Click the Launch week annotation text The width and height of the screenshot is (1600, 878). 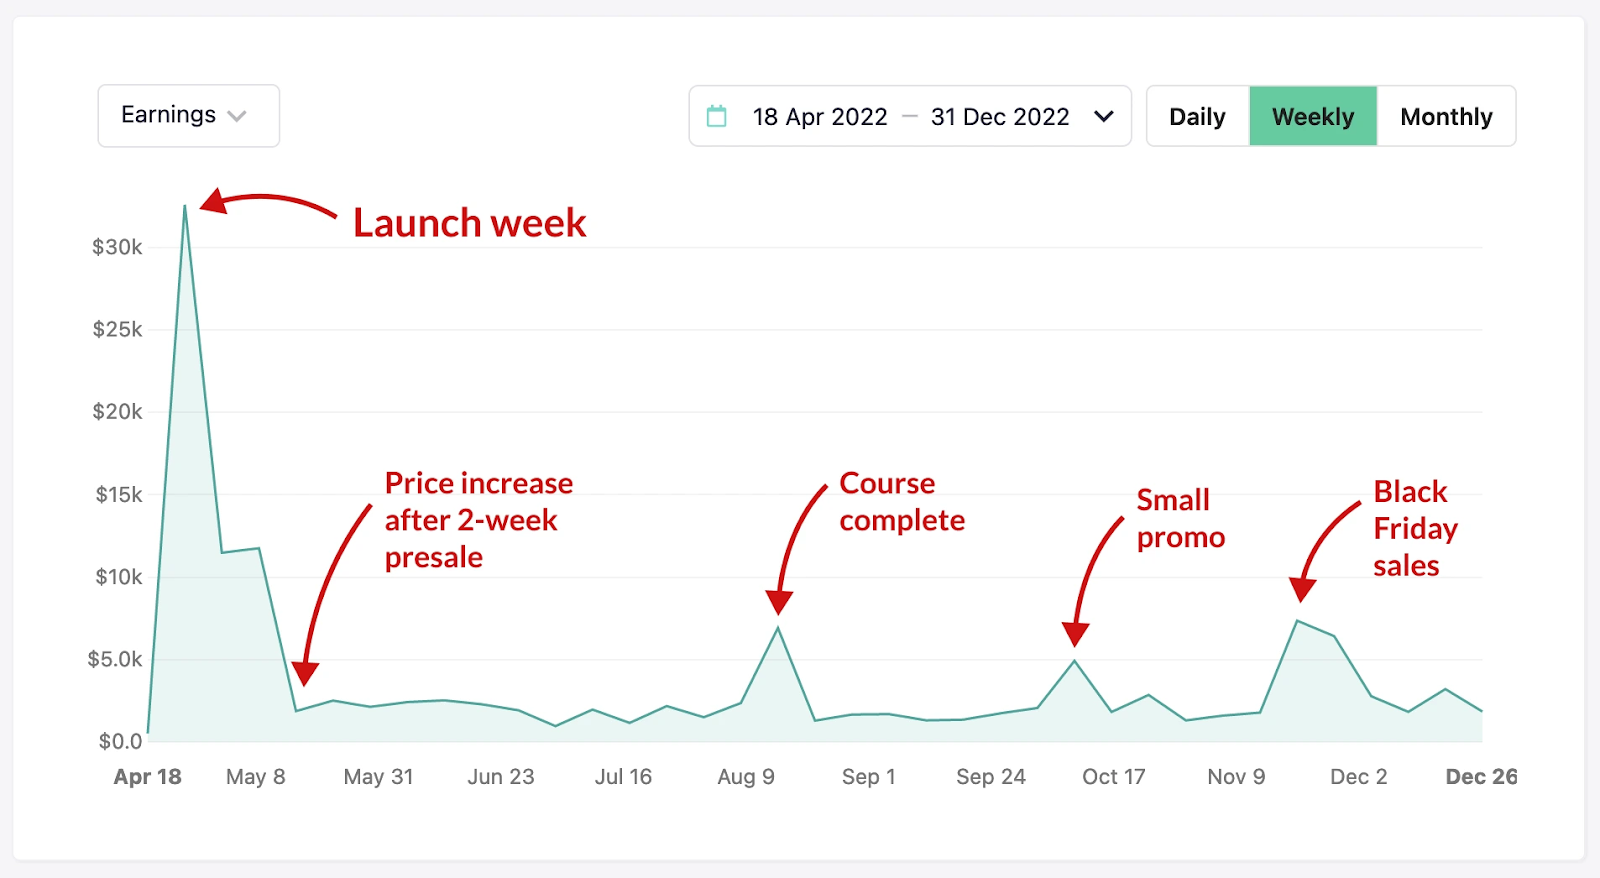pos(469,222)
